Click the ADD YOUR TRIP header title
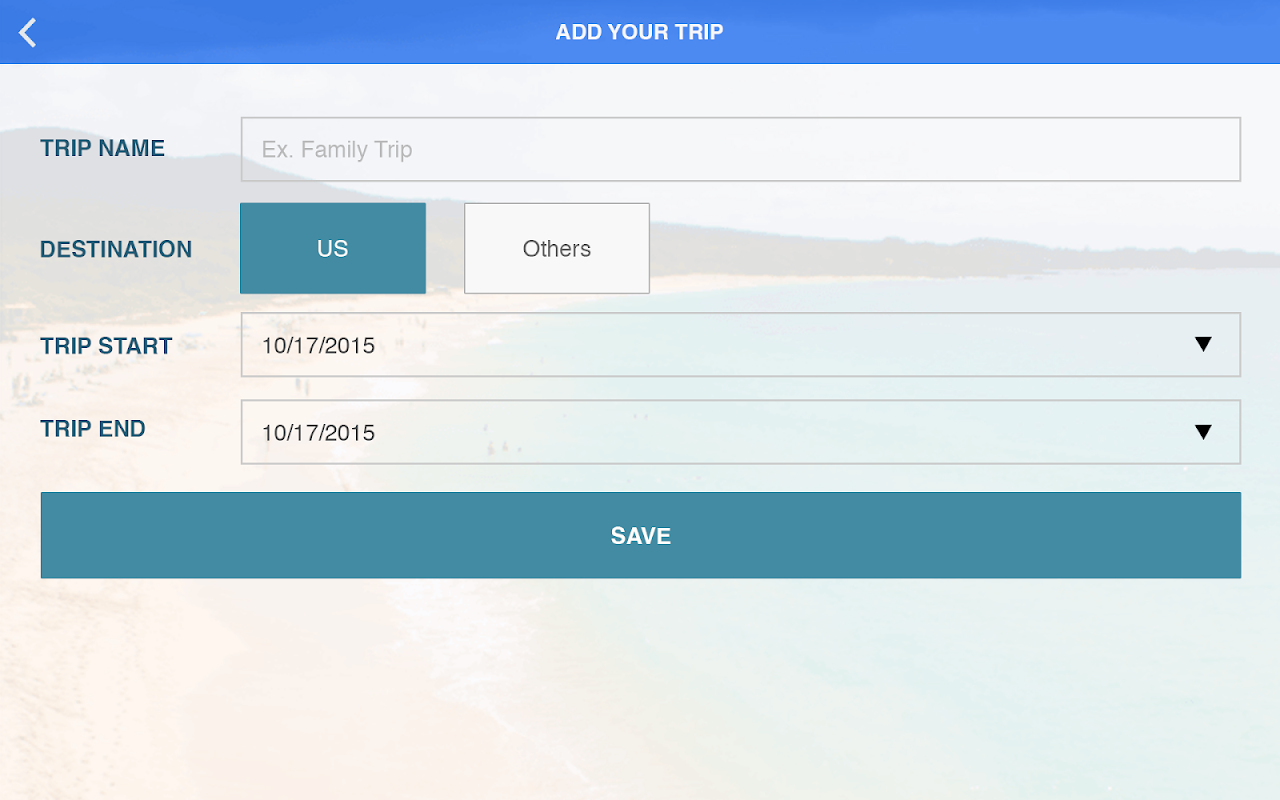Viewport: 1280px width, 800px height. (639, 32)
